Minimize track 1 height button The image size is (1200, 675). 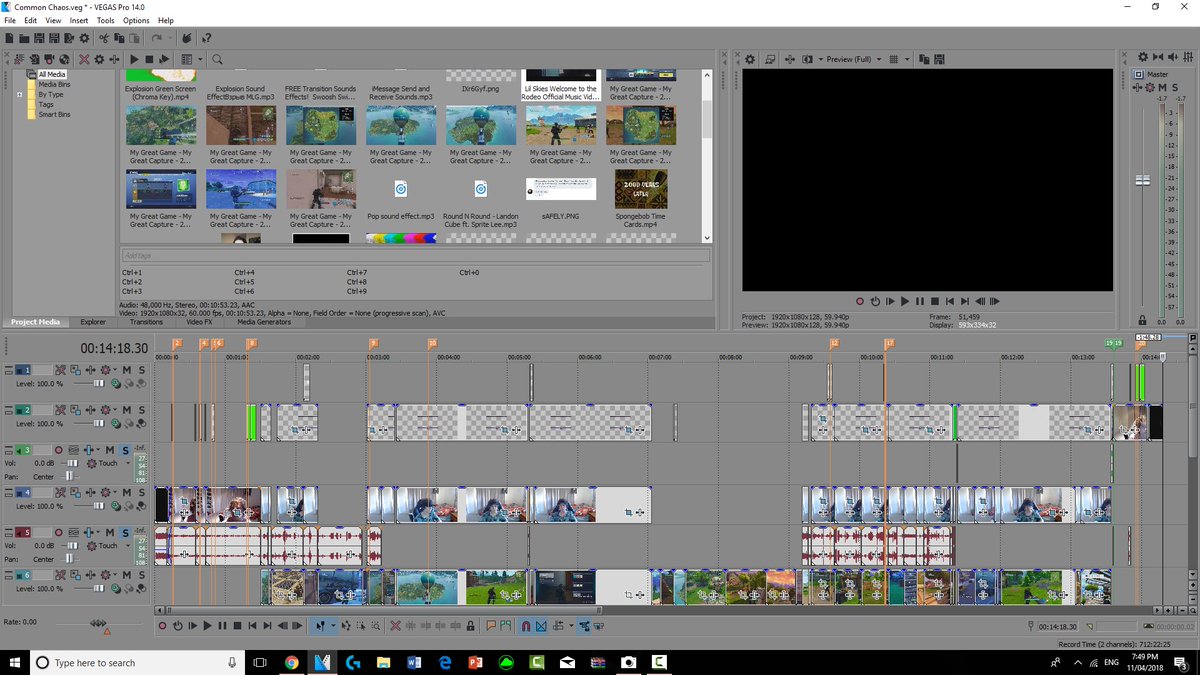(9, 367)
